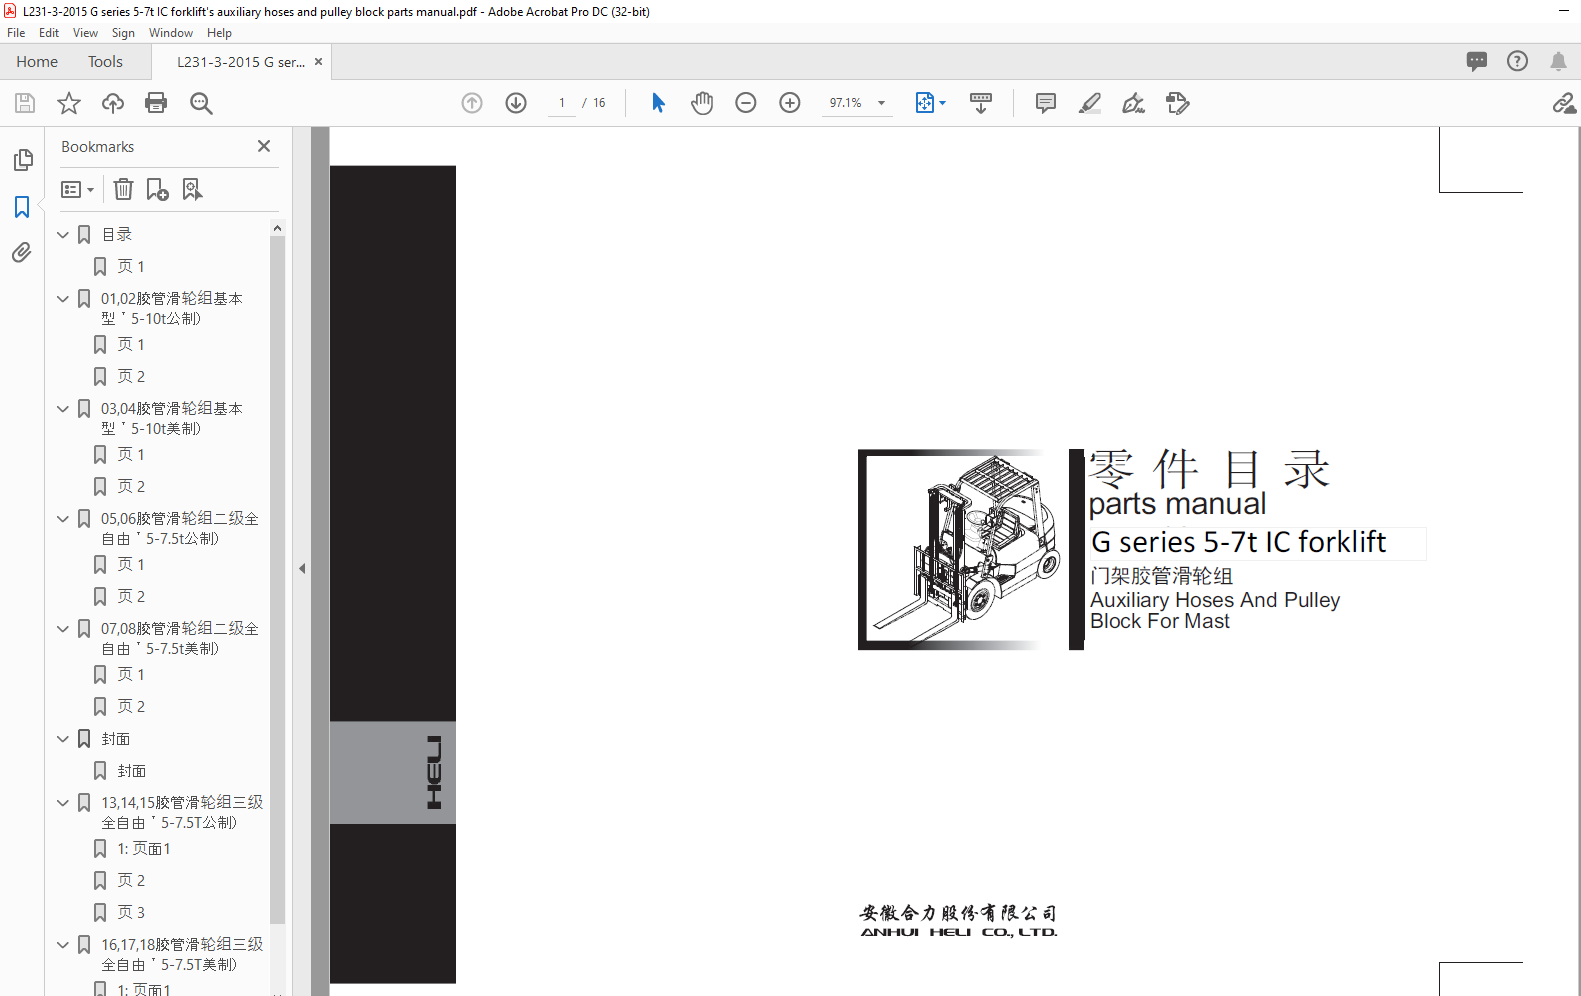Go to the next page arrow

tap(516, 103)
